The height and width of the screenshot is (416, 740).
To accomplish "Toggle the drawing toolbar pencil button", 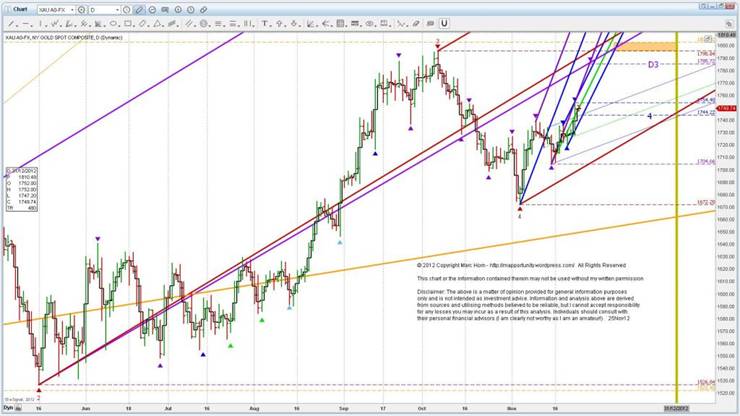I will click(139, 10).
